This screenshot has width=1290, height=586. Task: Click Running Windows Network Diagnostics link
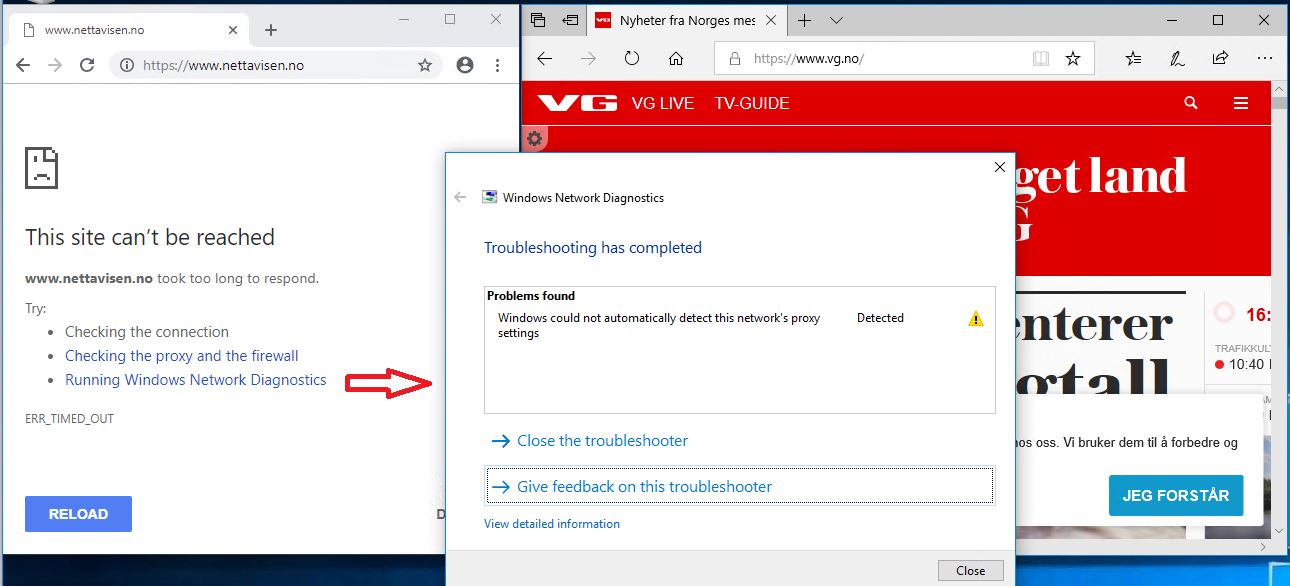click(196, 380)
